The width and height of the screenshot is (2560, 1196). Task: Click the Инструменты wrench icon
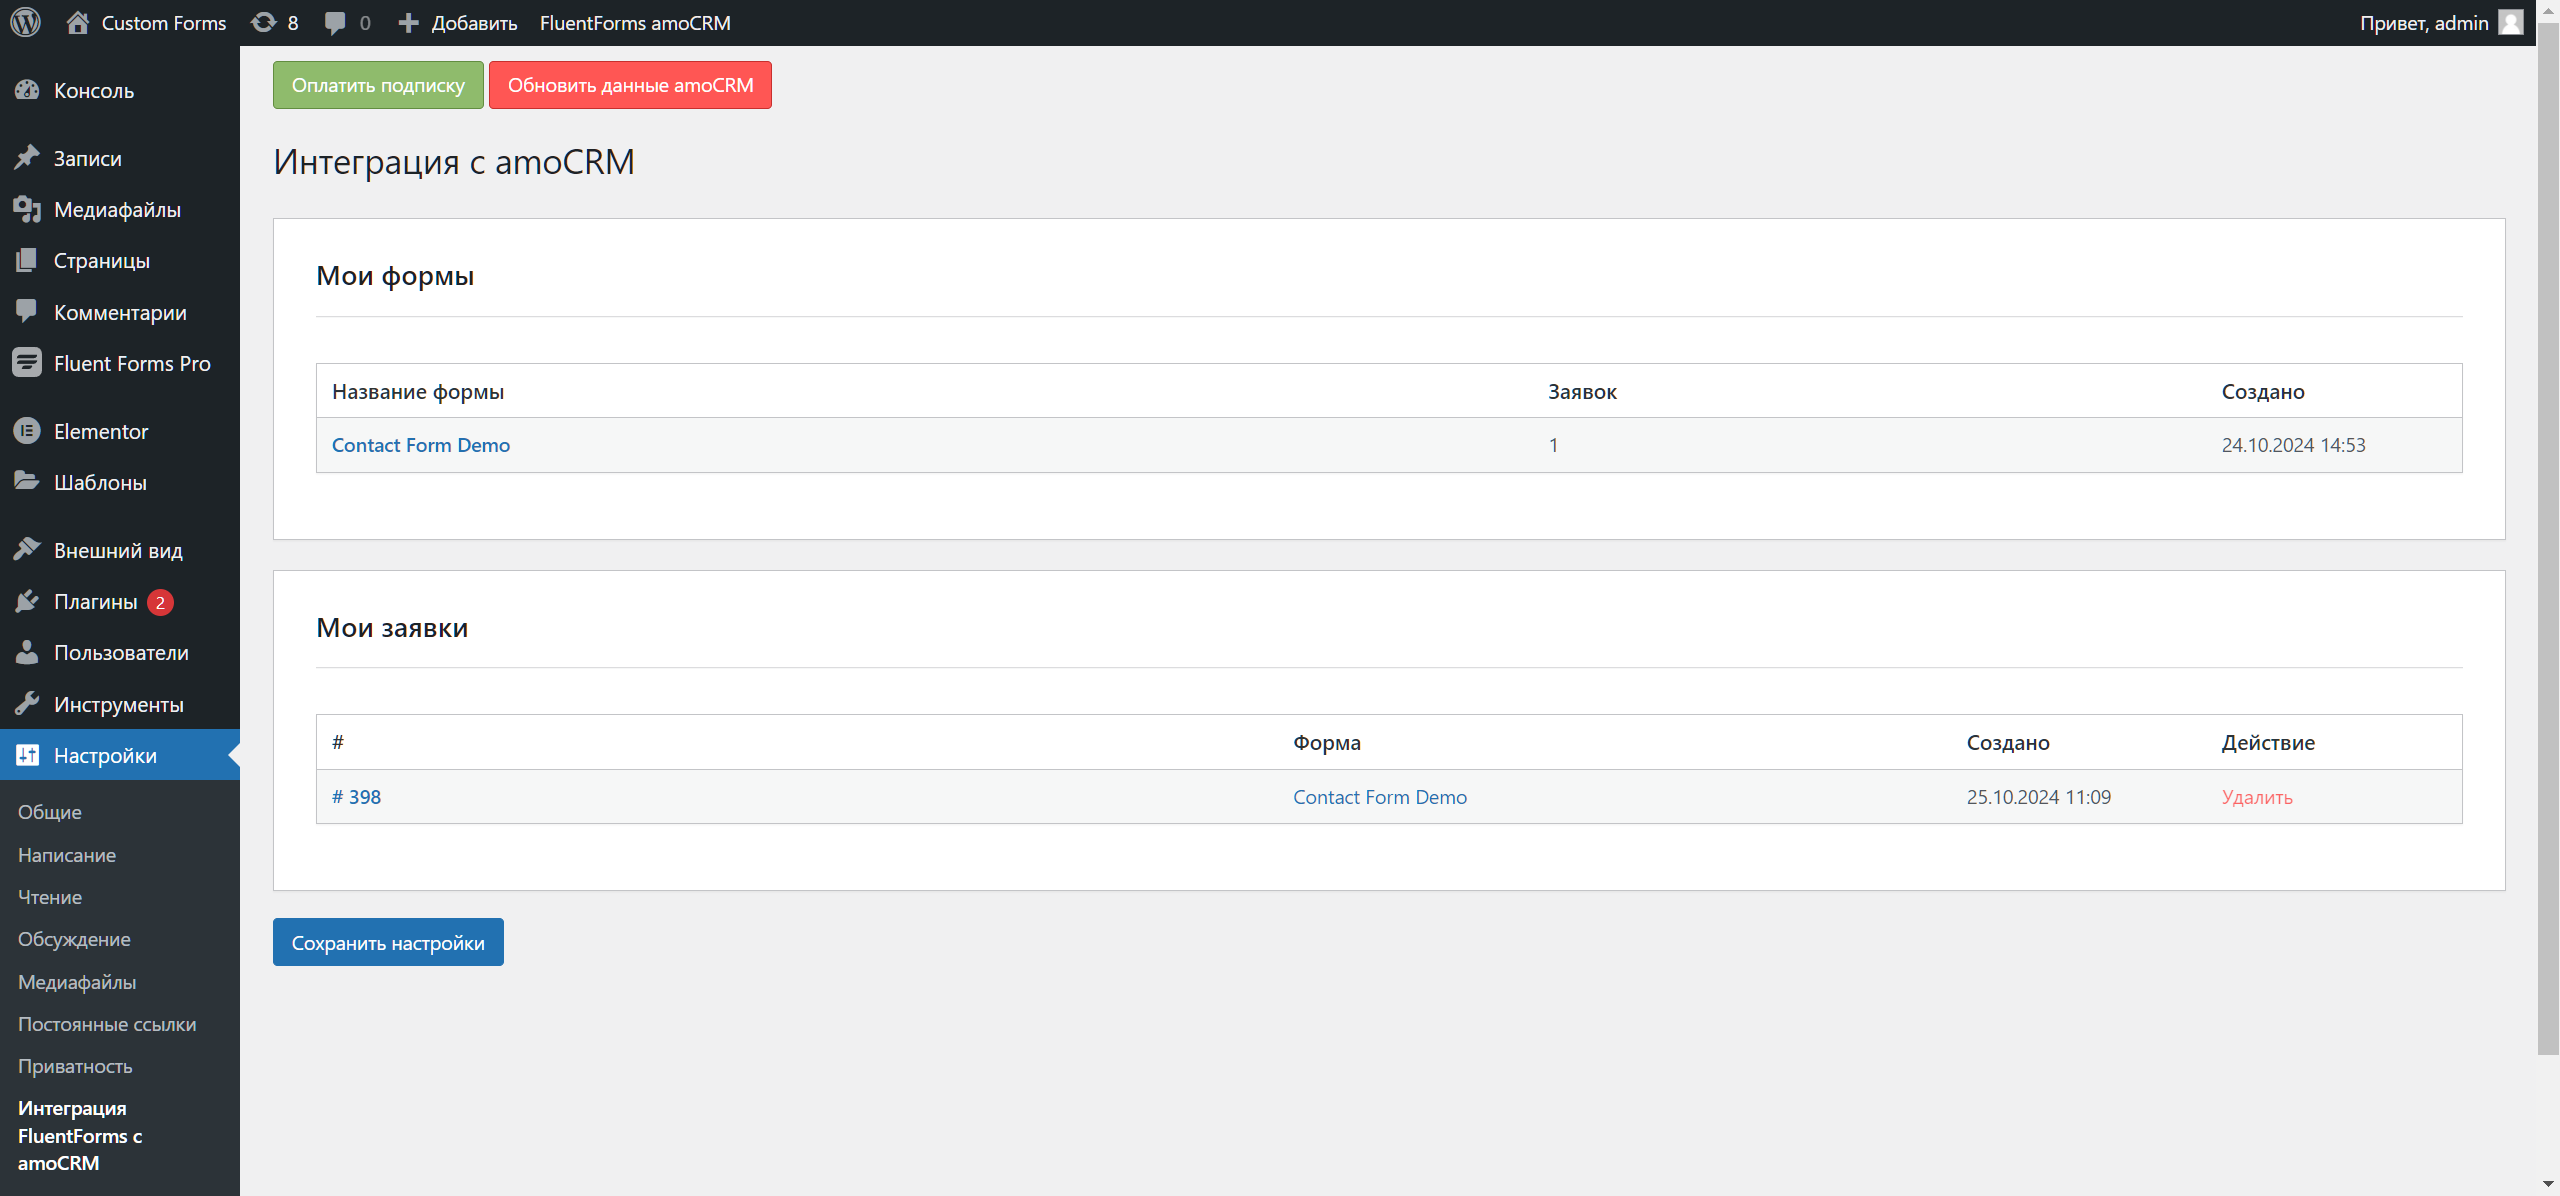pyautogui.click(x=27, y=704)
